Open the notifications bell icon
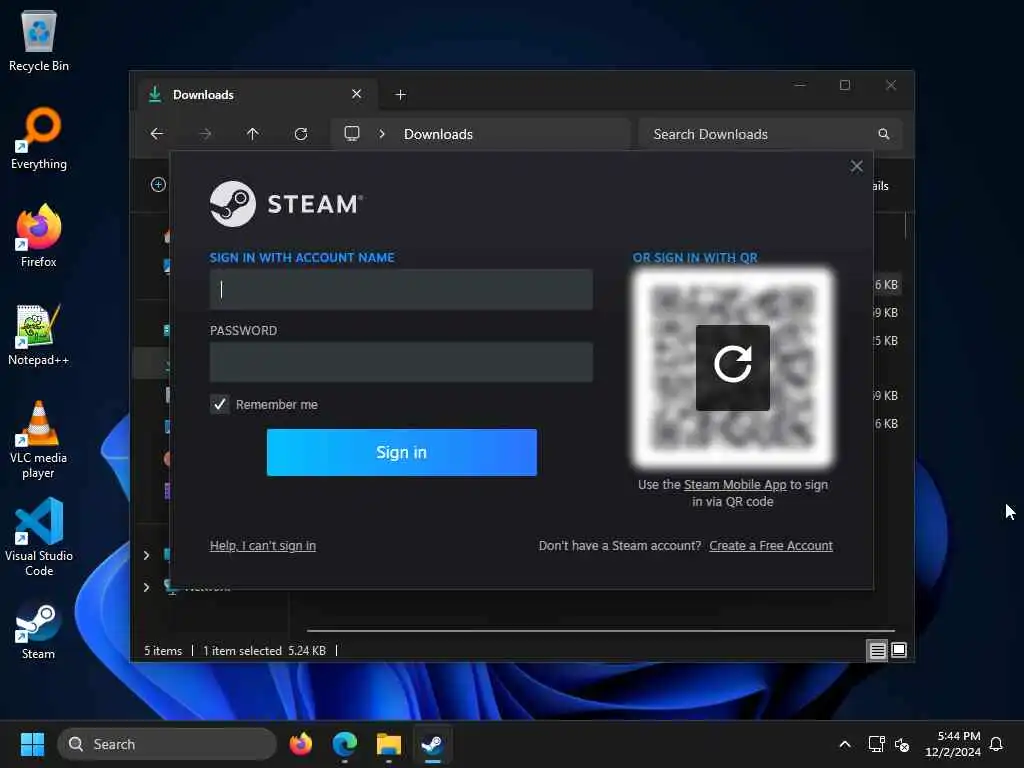This screenshot has height=768, width=1024. pyautogui.click(x=996, y=744)
